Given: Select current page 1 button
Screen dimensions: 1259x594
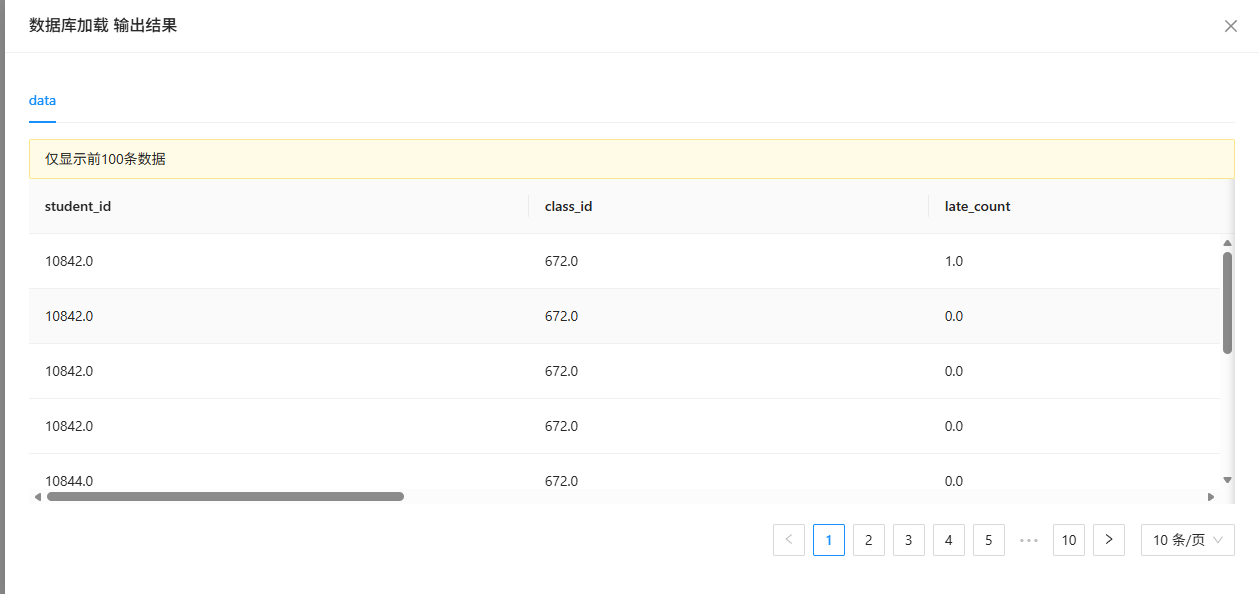Looking at the screenshot, I should (x=829, y=540).
